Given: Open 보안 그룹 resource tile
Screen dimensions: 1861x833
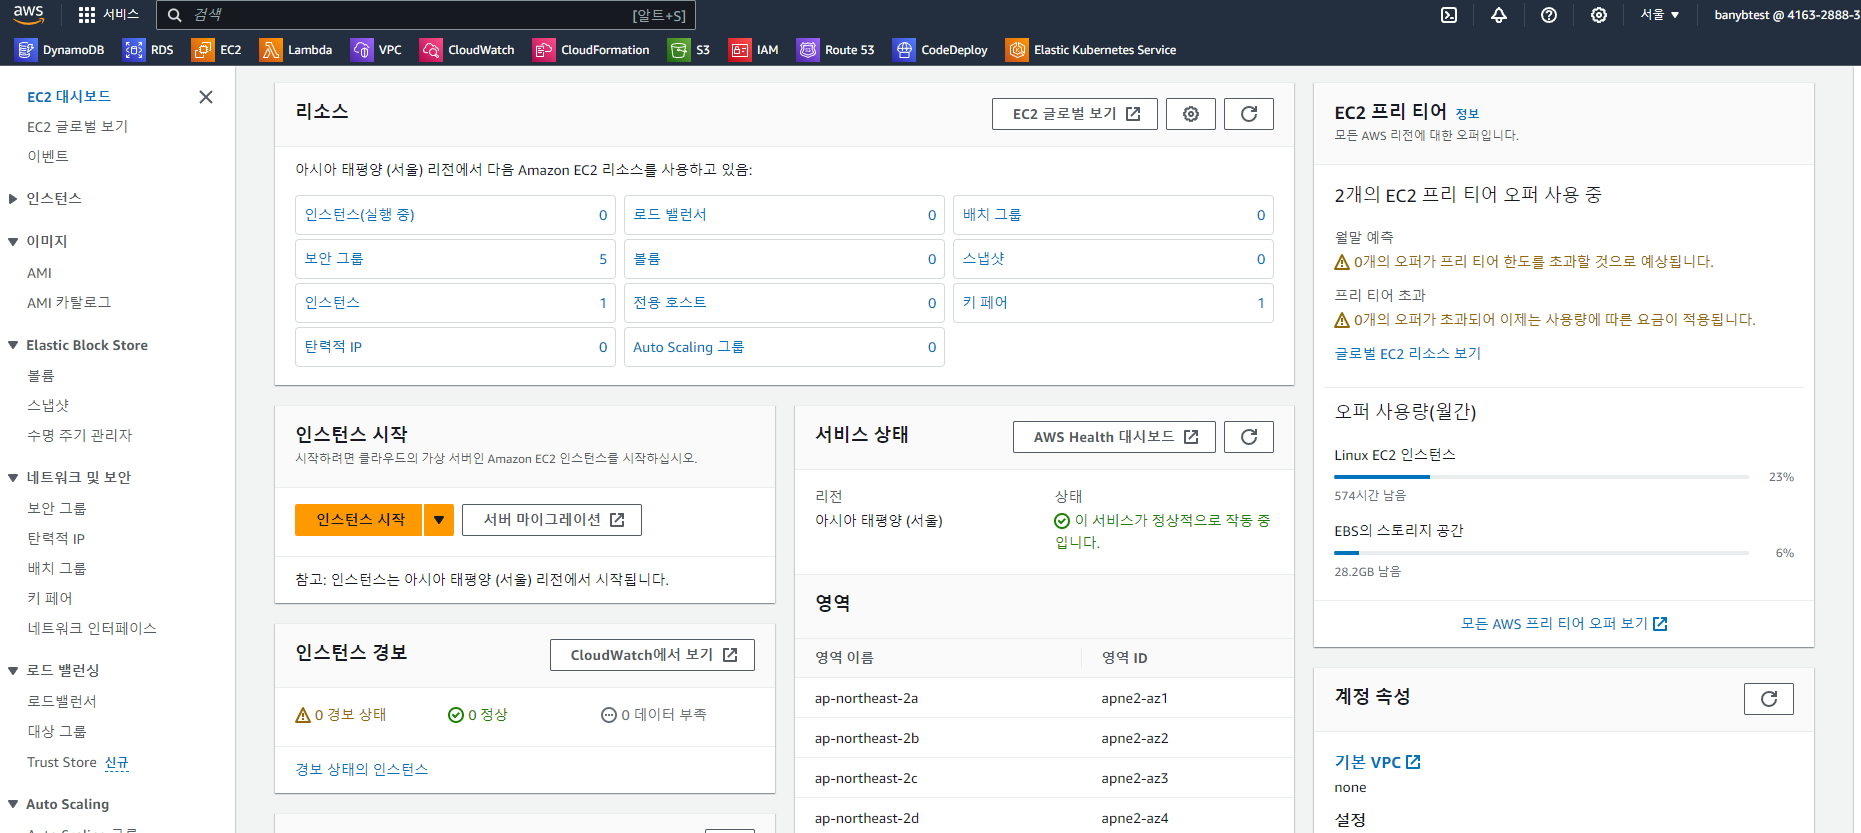Looking at the screenshot, I should point(455,259).
